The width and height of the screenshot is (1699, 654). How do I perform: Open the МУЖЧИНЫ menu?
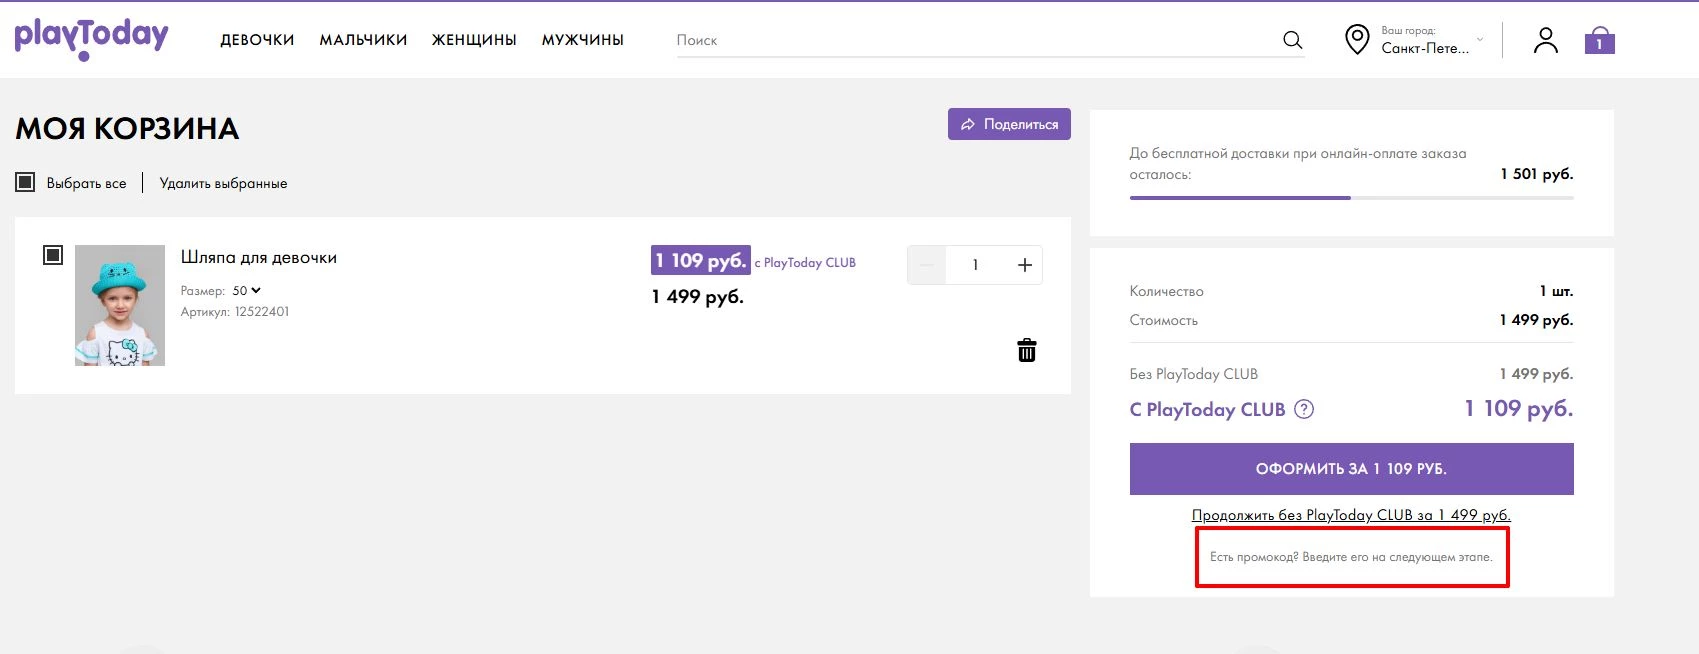click(582, 40)
